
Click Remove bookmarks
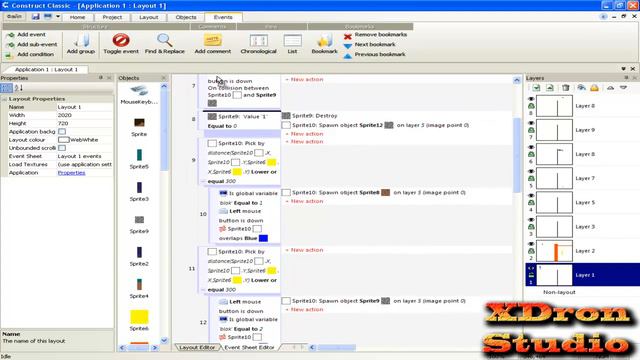click(x=376, y=35)
